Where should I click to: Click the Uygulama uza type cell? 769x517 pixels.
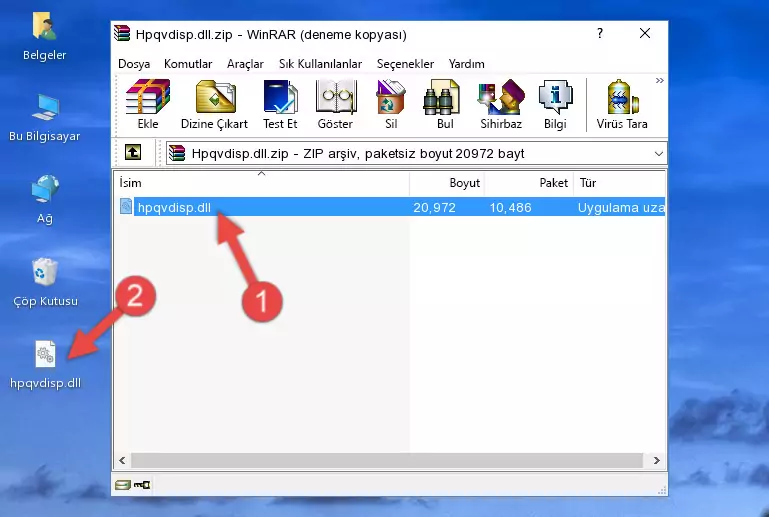coord(621,207)
